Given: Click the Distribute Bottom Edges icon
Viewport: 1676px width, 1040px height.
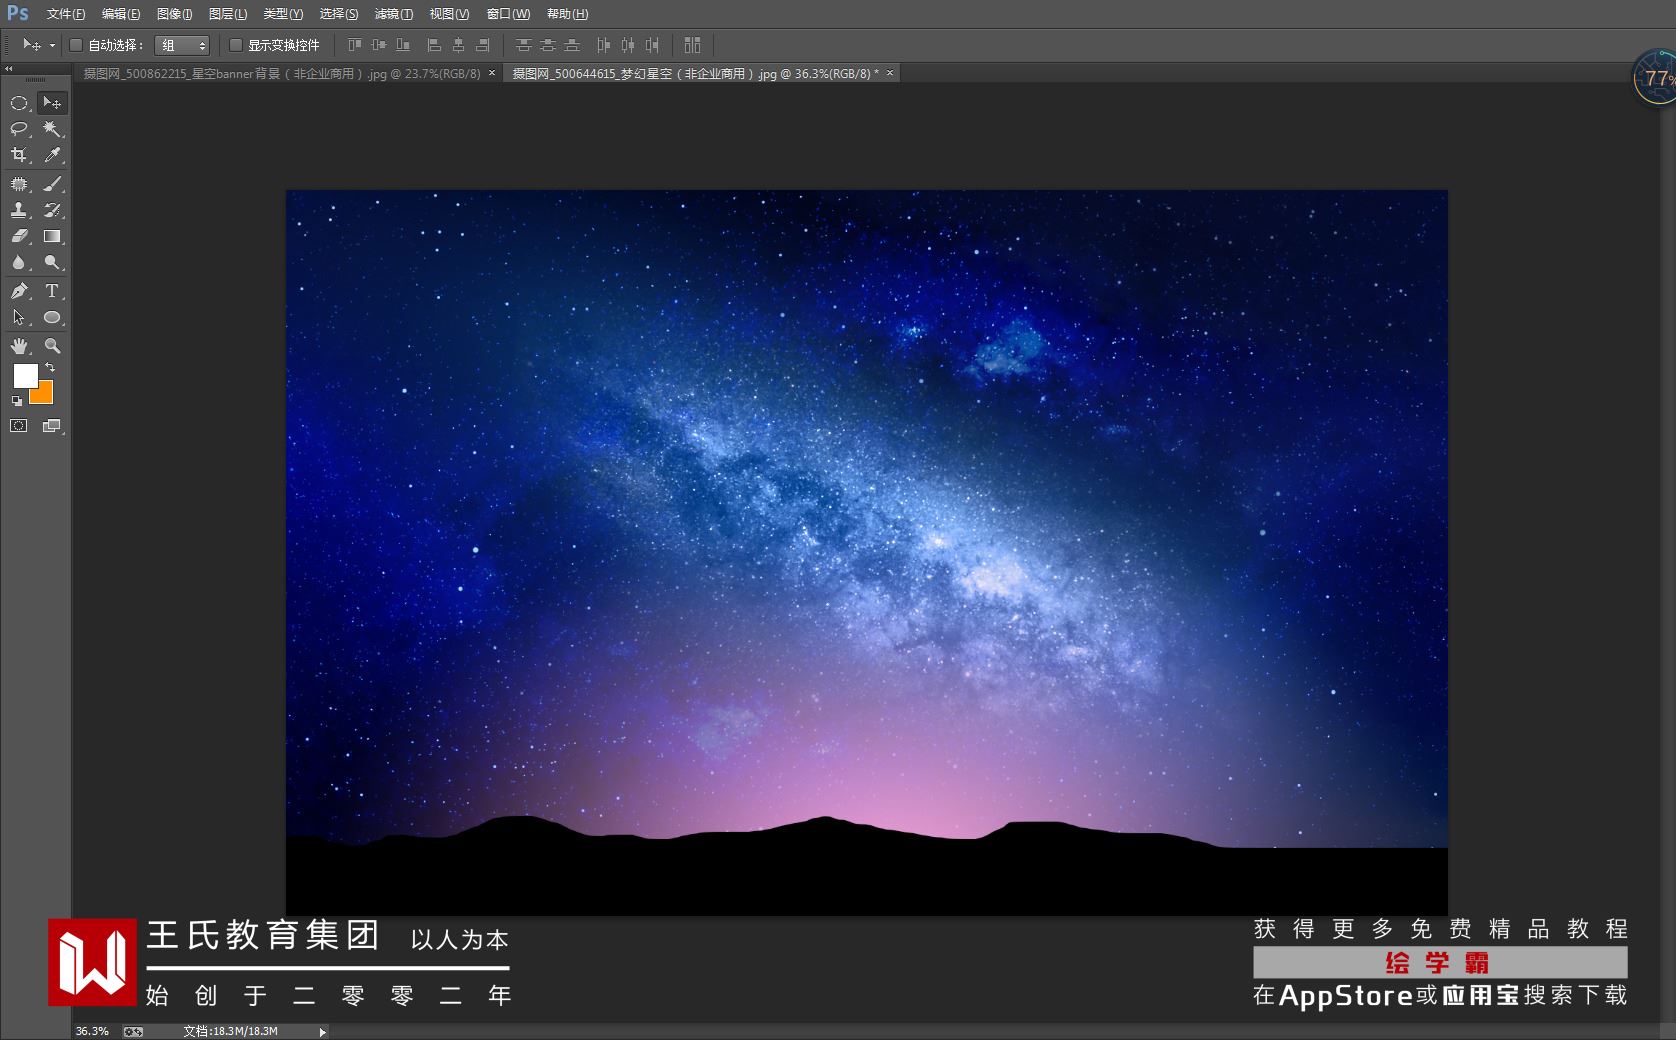Looking at the screenshot, I should [x=572, y=45].
